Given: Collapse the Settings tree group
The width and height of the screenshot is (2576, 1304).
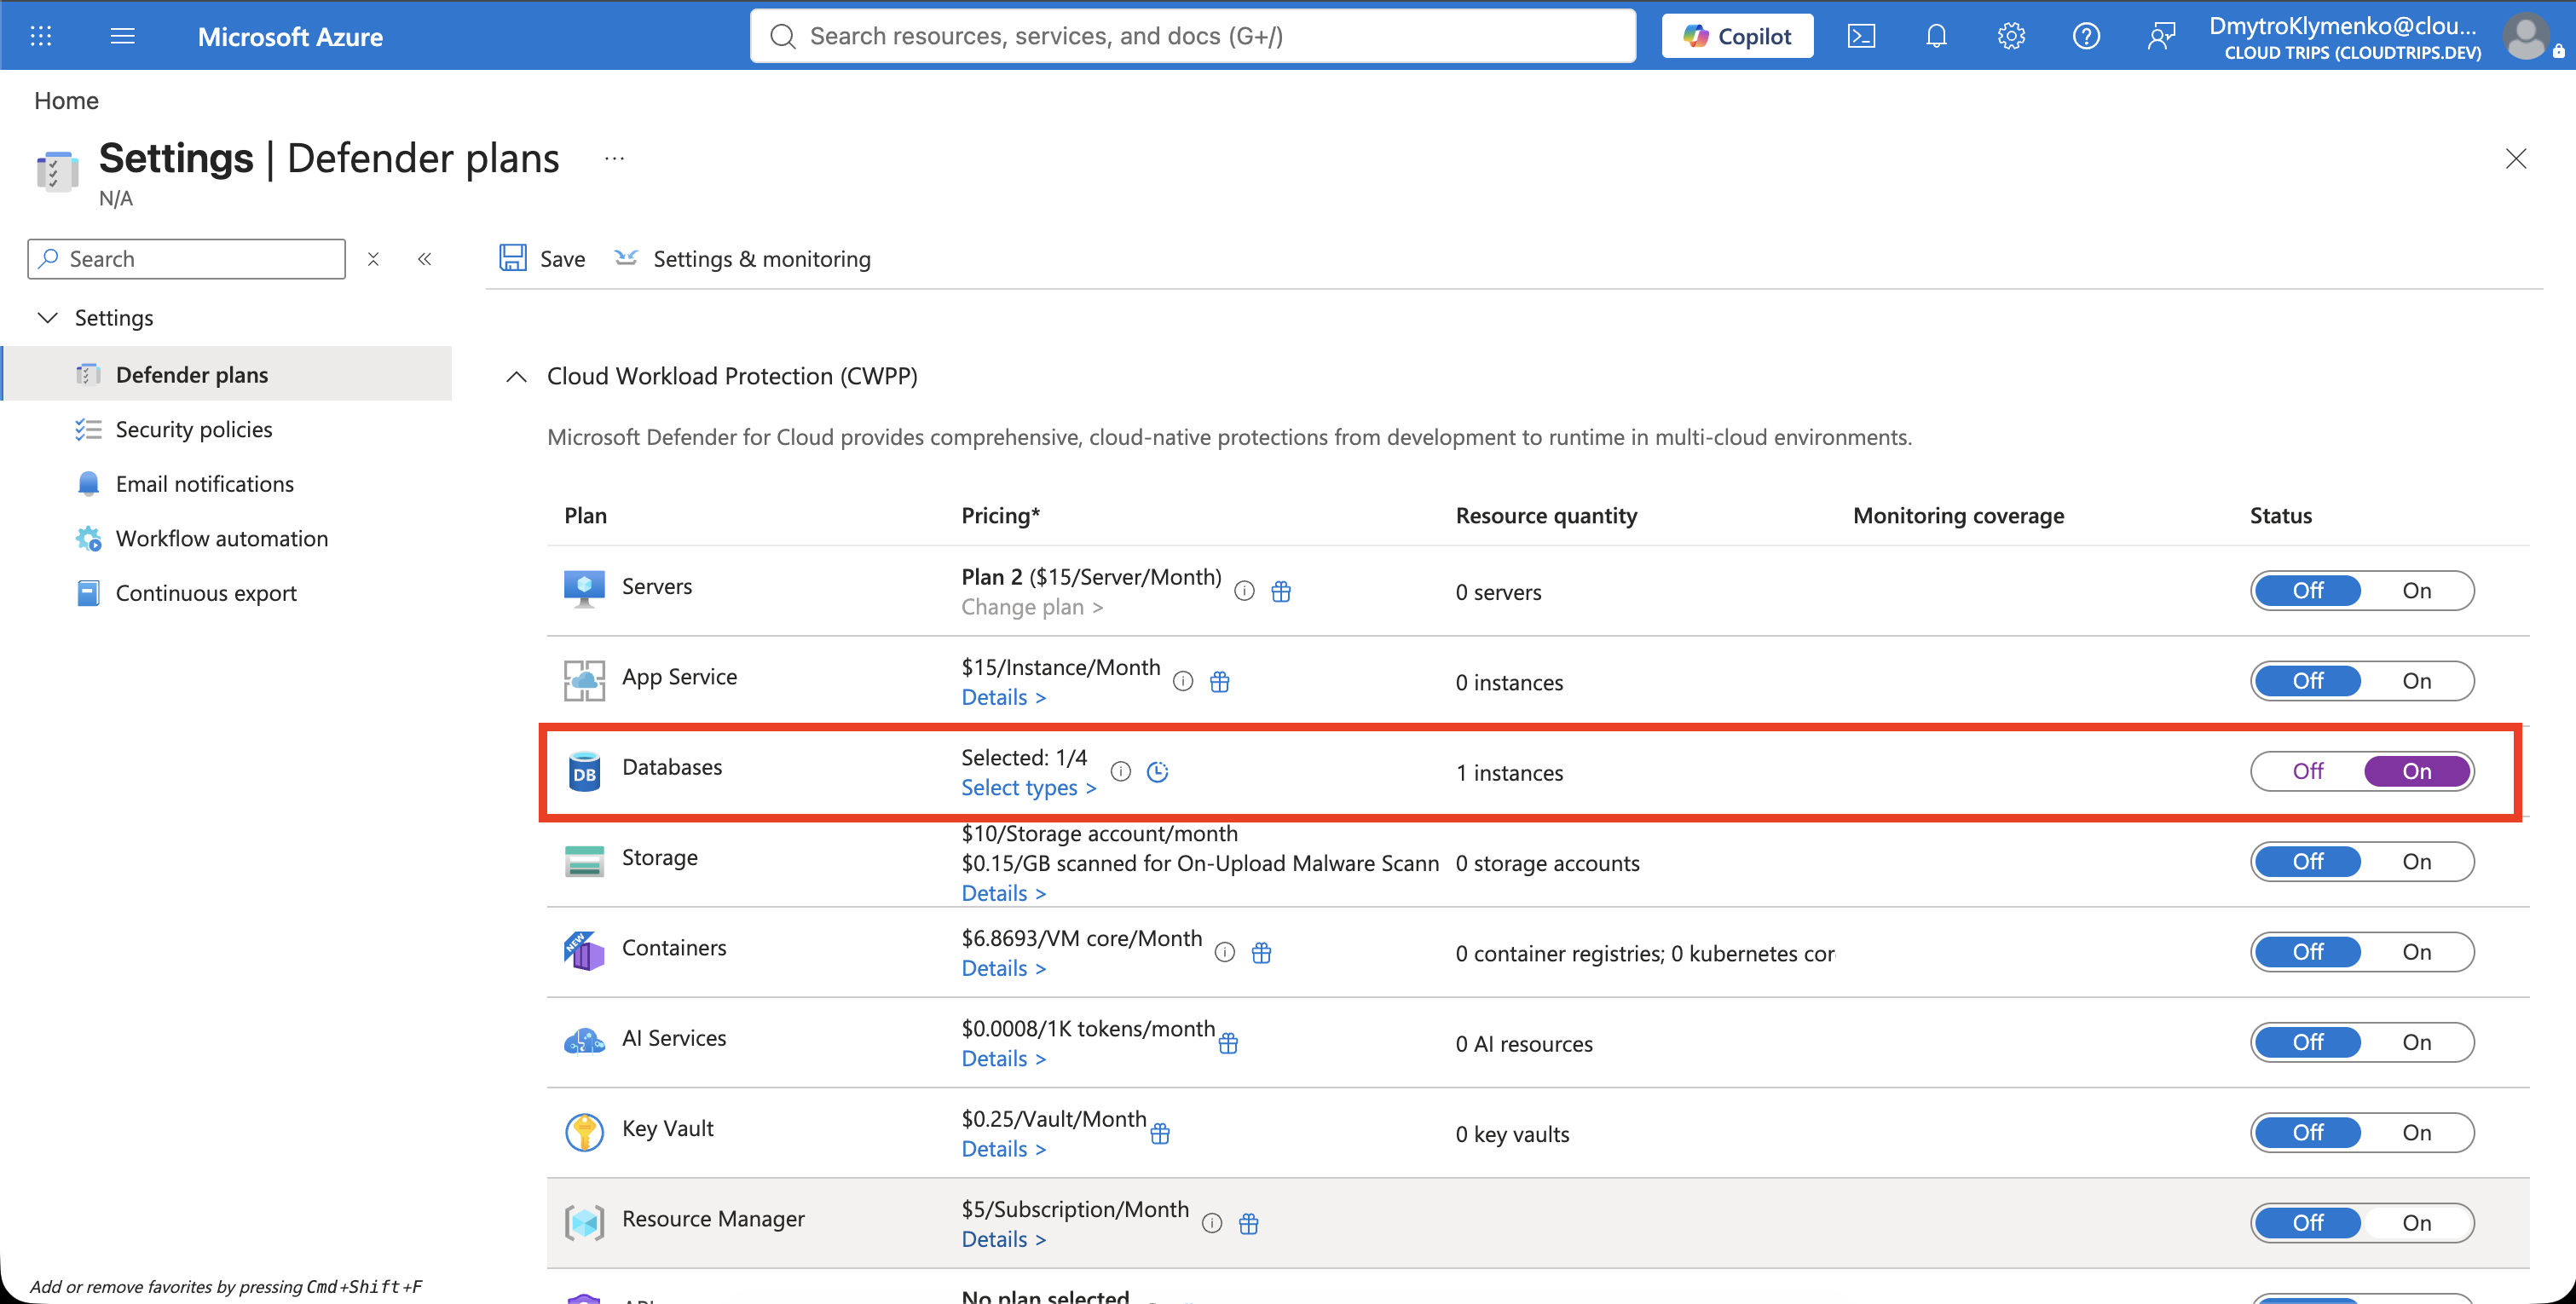Looking at the screenshot, I should pyautogui.click(x=47, y=317).
